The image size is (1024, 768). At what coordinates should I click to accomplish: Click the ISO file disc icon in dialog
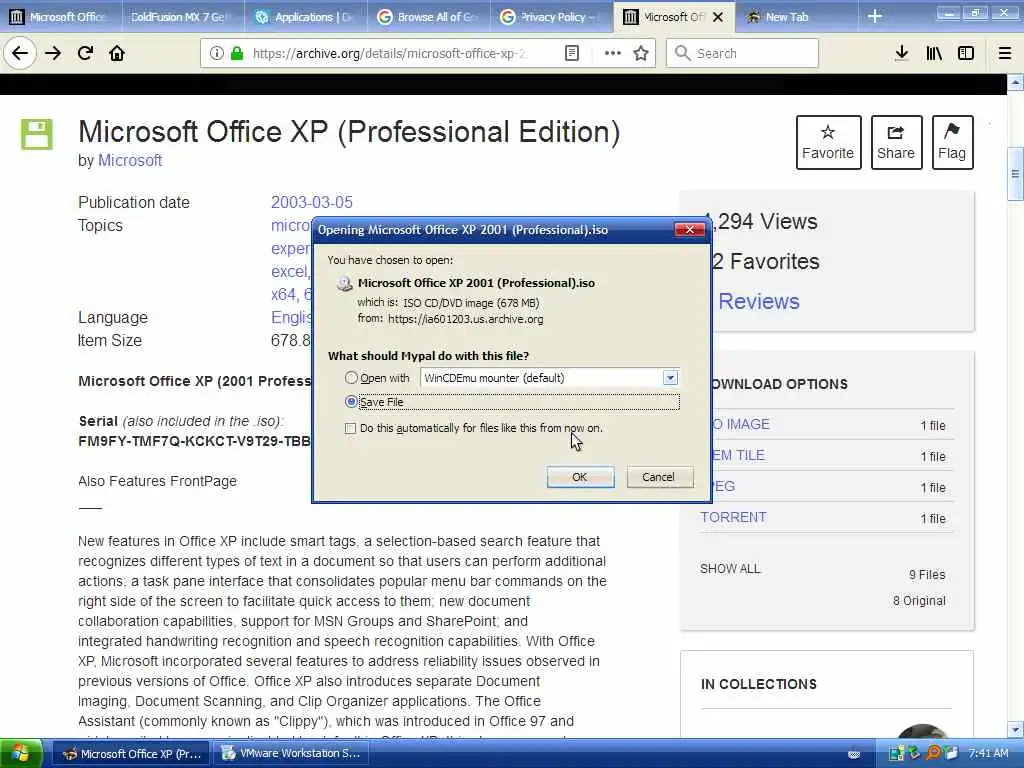tap(344, 283)
